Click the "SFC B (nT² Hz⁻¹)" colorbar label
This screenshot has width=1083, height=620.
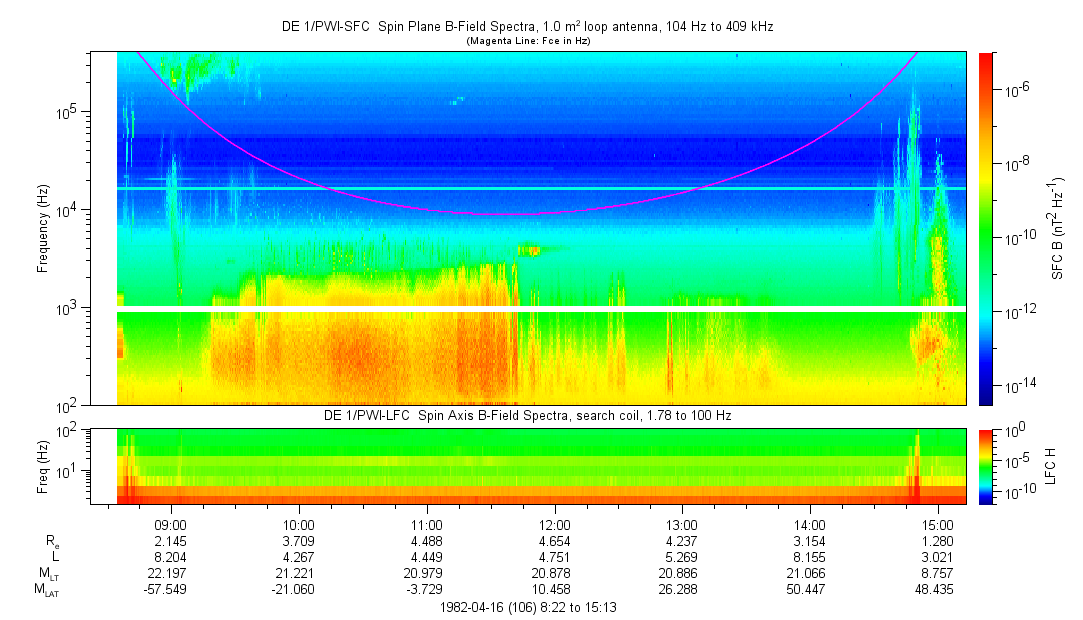pyautogui.click(x=1058, y=228)
